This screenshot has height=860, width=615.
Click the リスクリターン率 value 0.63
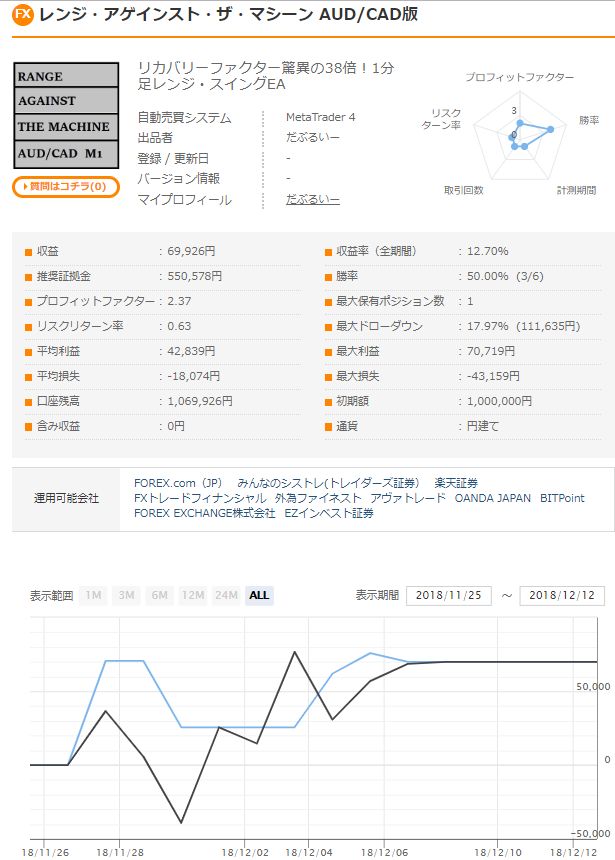coord(179,326)
